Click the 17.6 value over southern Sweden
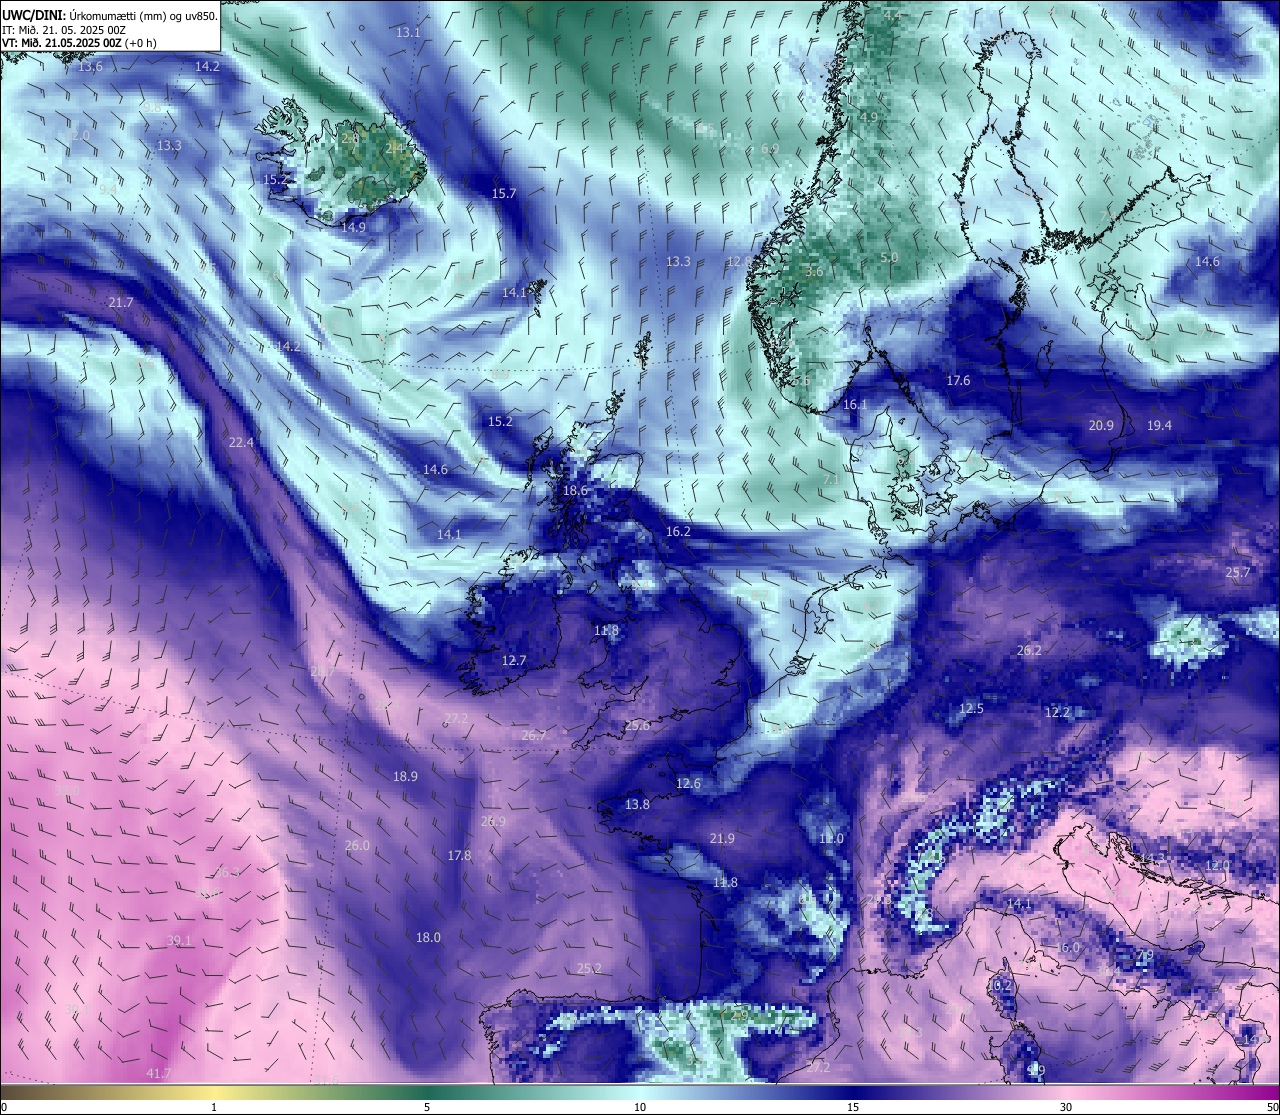Screen dimensions: 1280x1115 point(958,380)
